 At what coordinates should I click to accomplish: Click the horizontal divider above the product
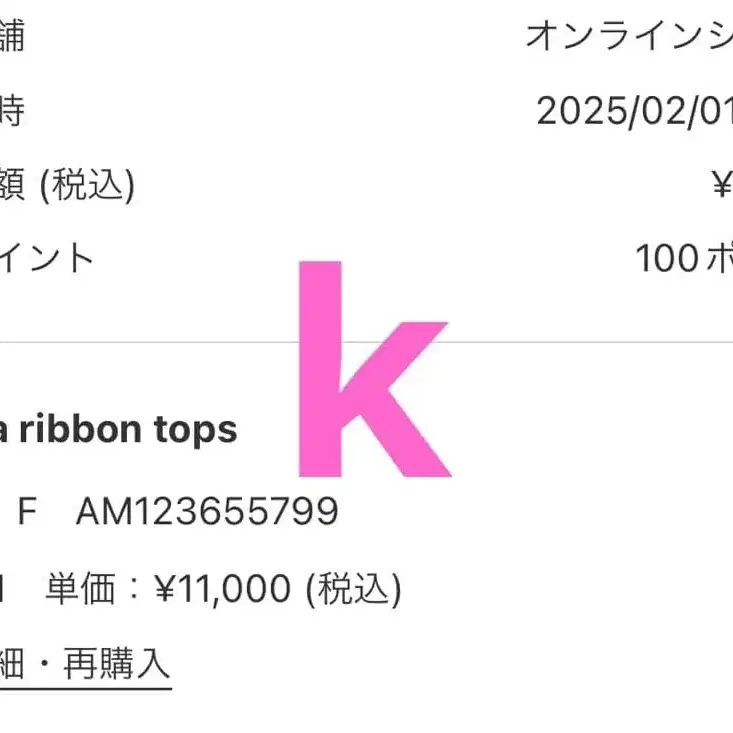(150, 343)
